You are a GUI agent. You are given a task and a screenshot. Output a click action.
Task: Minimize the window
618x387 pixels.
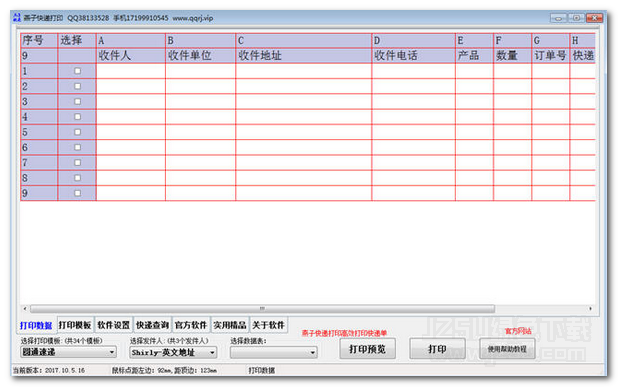coord(558,18)
